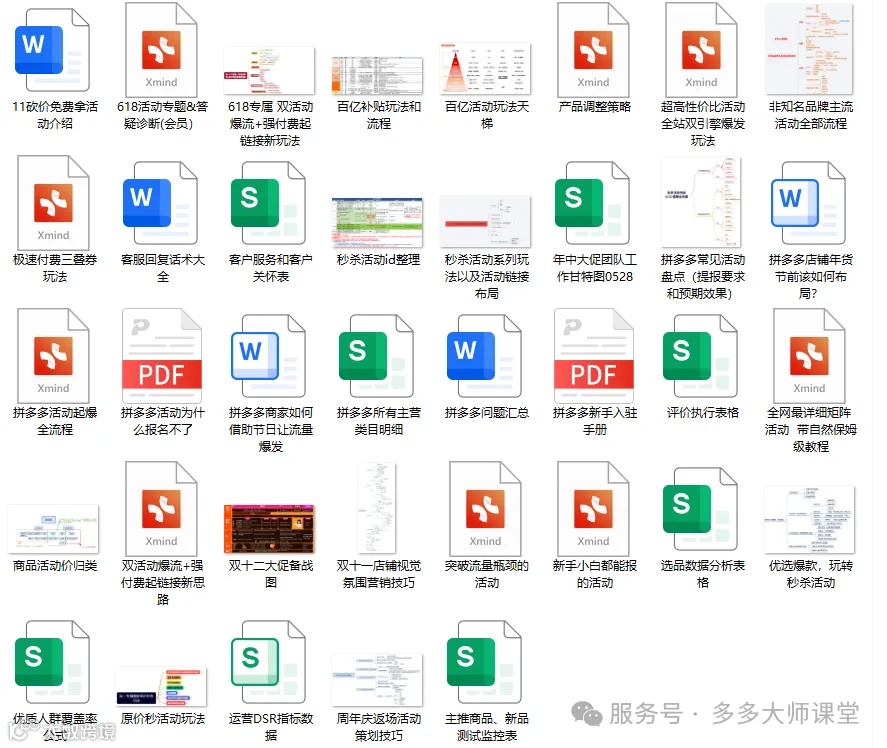Viewport: 887px width, 748px height.
Task: Select the 拼多多活动为什么报名不了 PDF icon
Action: click(162, 356)
